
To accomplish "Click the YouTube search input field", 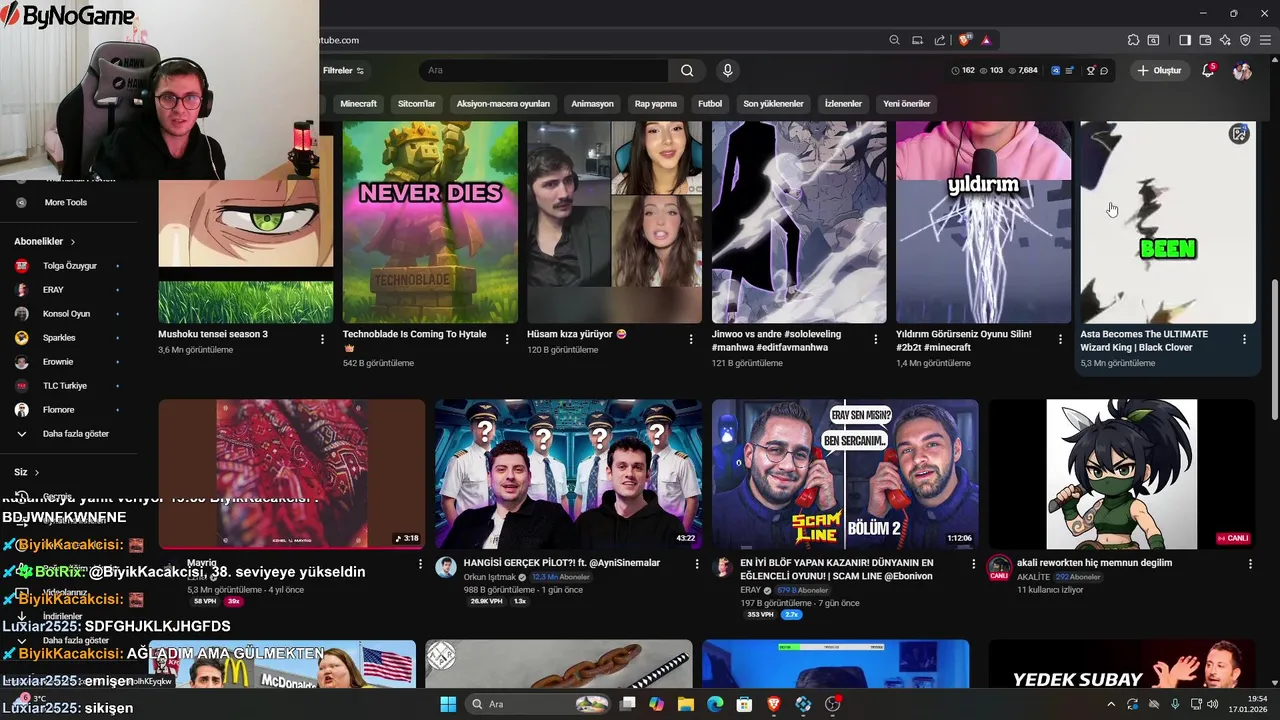I will pos(544,70).
